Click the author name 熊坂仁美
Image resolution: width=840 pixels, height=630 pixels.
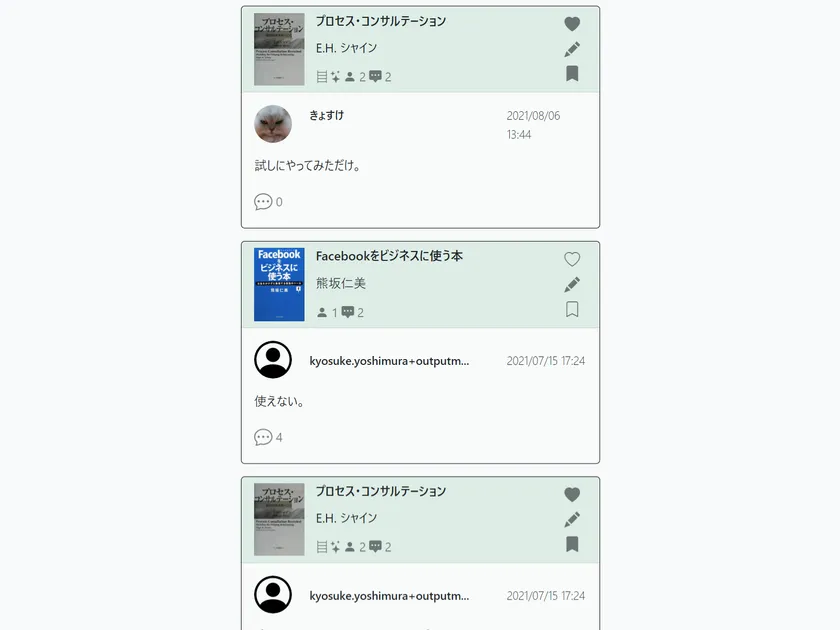click(x=341, y=283)
